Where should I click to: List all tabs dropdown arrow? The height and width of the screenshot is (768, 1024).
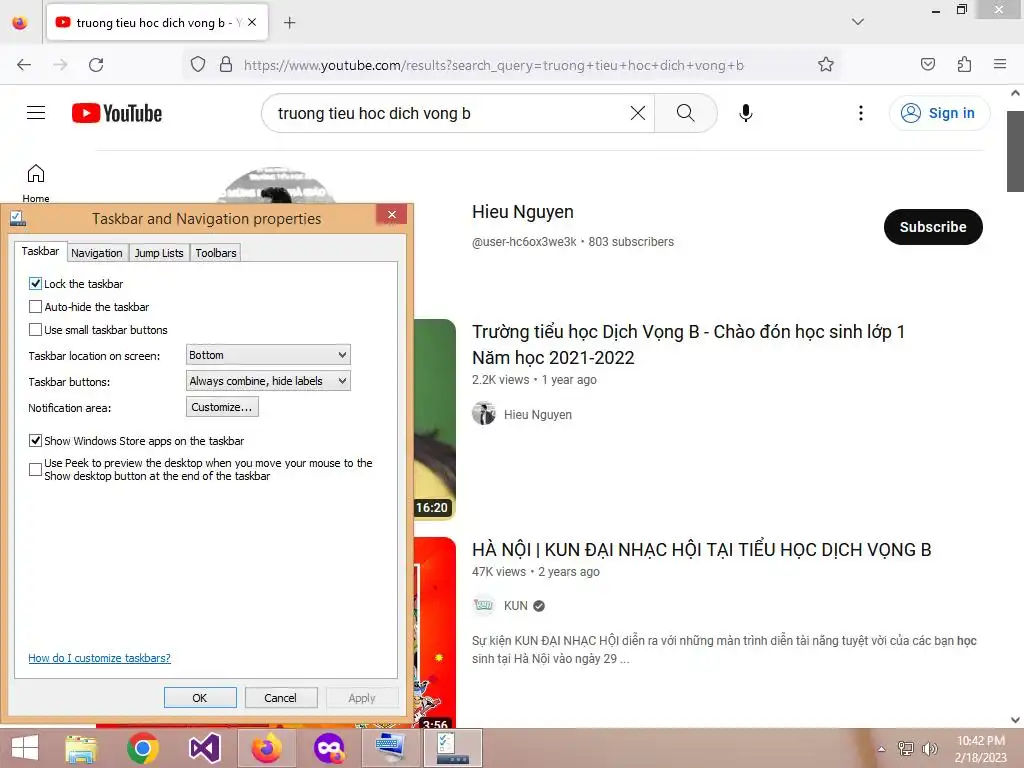(x=858, y=22)
